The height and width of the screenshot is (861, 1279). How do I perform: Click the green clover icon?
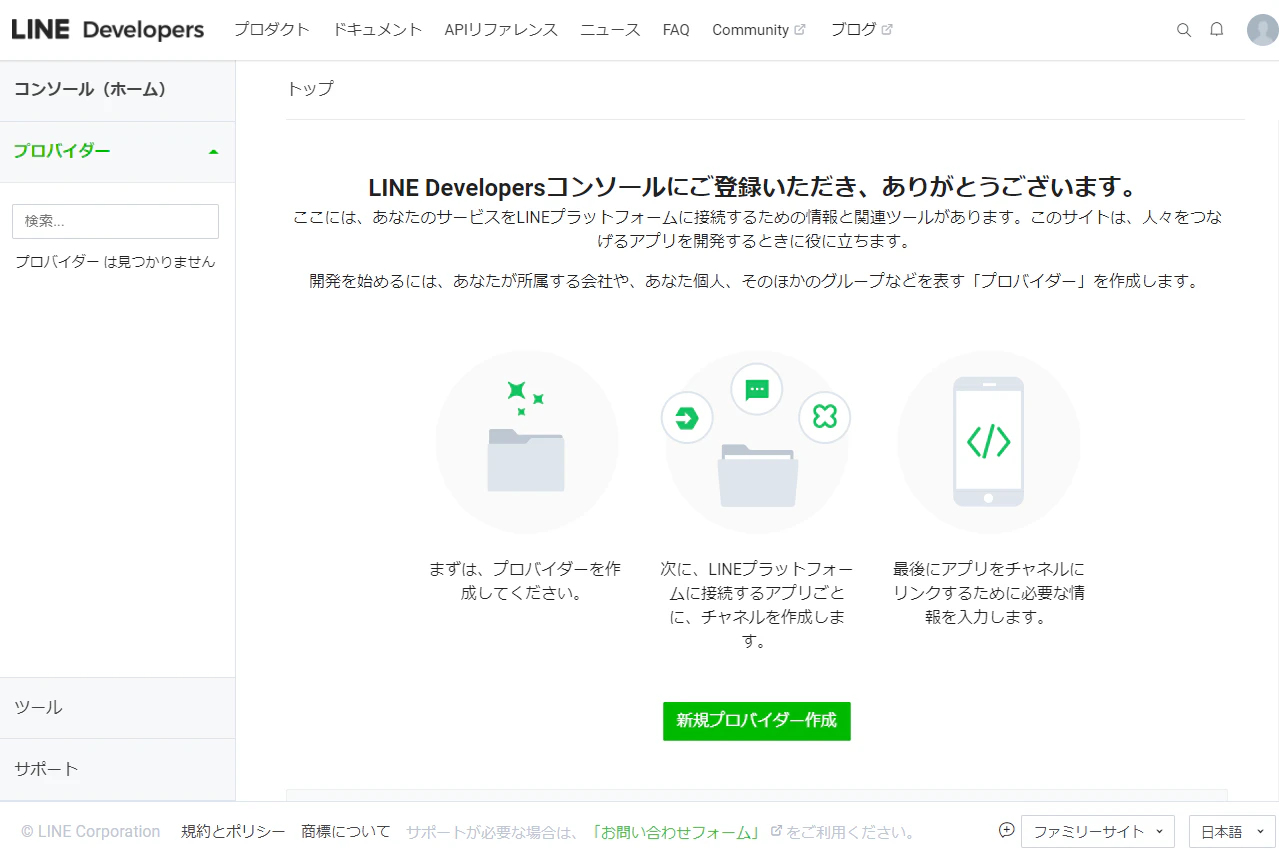[x=825, y=417]
